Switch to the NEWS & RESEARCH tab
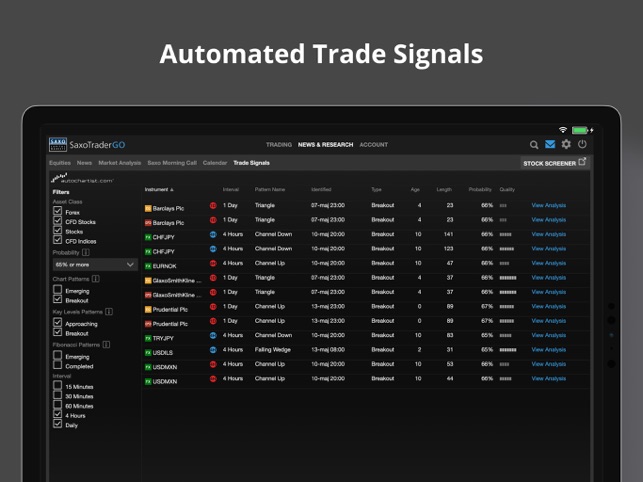Image resolution: width=643 pixels, height=482 pixels. coord(326,145)
